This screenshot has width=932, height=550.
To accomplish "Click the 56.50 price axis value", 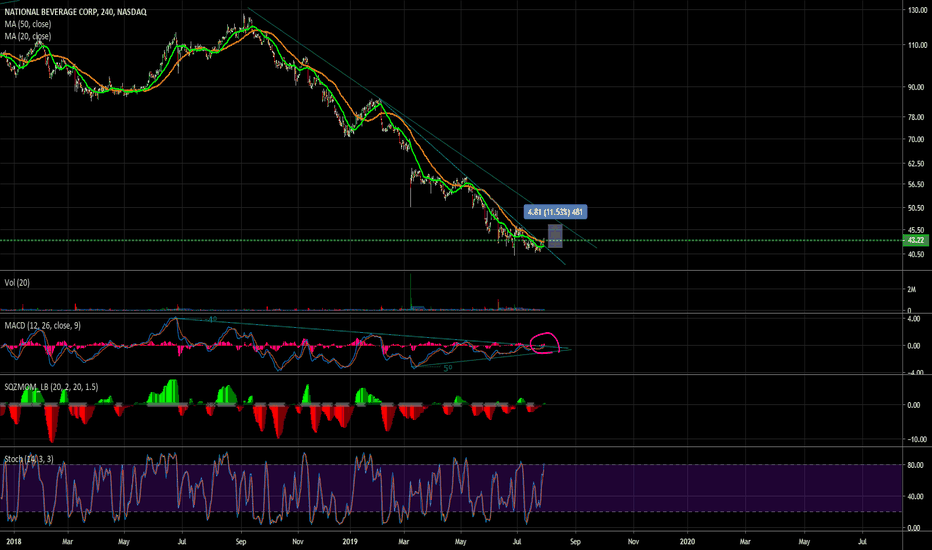I will tap(917, 184).
